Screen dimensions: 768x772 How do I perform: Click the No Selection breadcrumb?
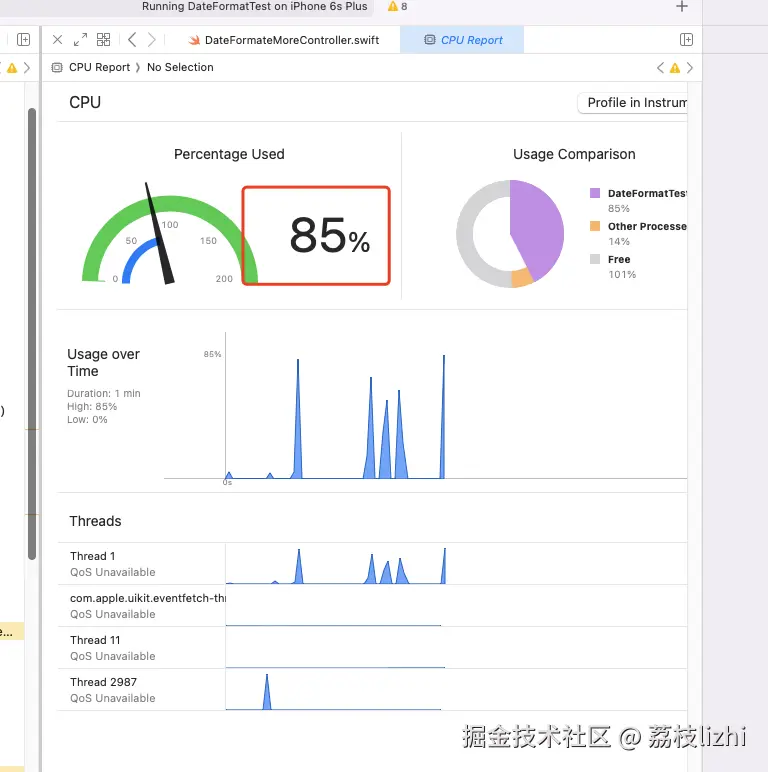(180, 67)
